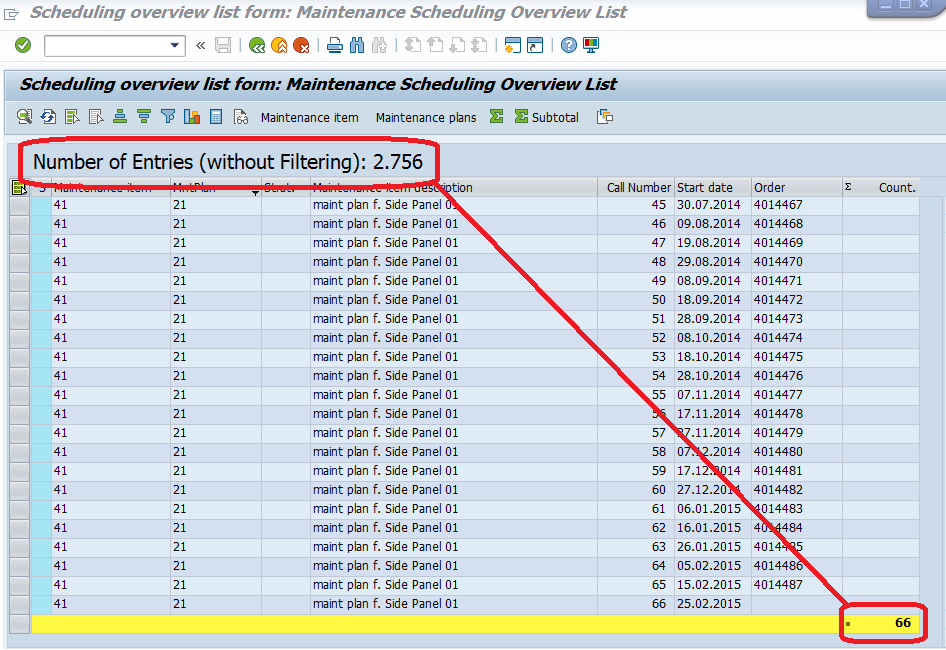Screen dimensions: 946x650
Task: Click the Select All rows icon
Action: [72, 117]
